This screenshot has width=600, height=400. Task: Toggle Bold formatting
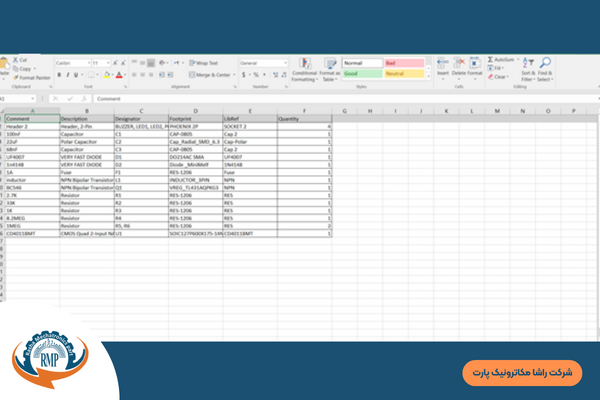coord(58,74)
